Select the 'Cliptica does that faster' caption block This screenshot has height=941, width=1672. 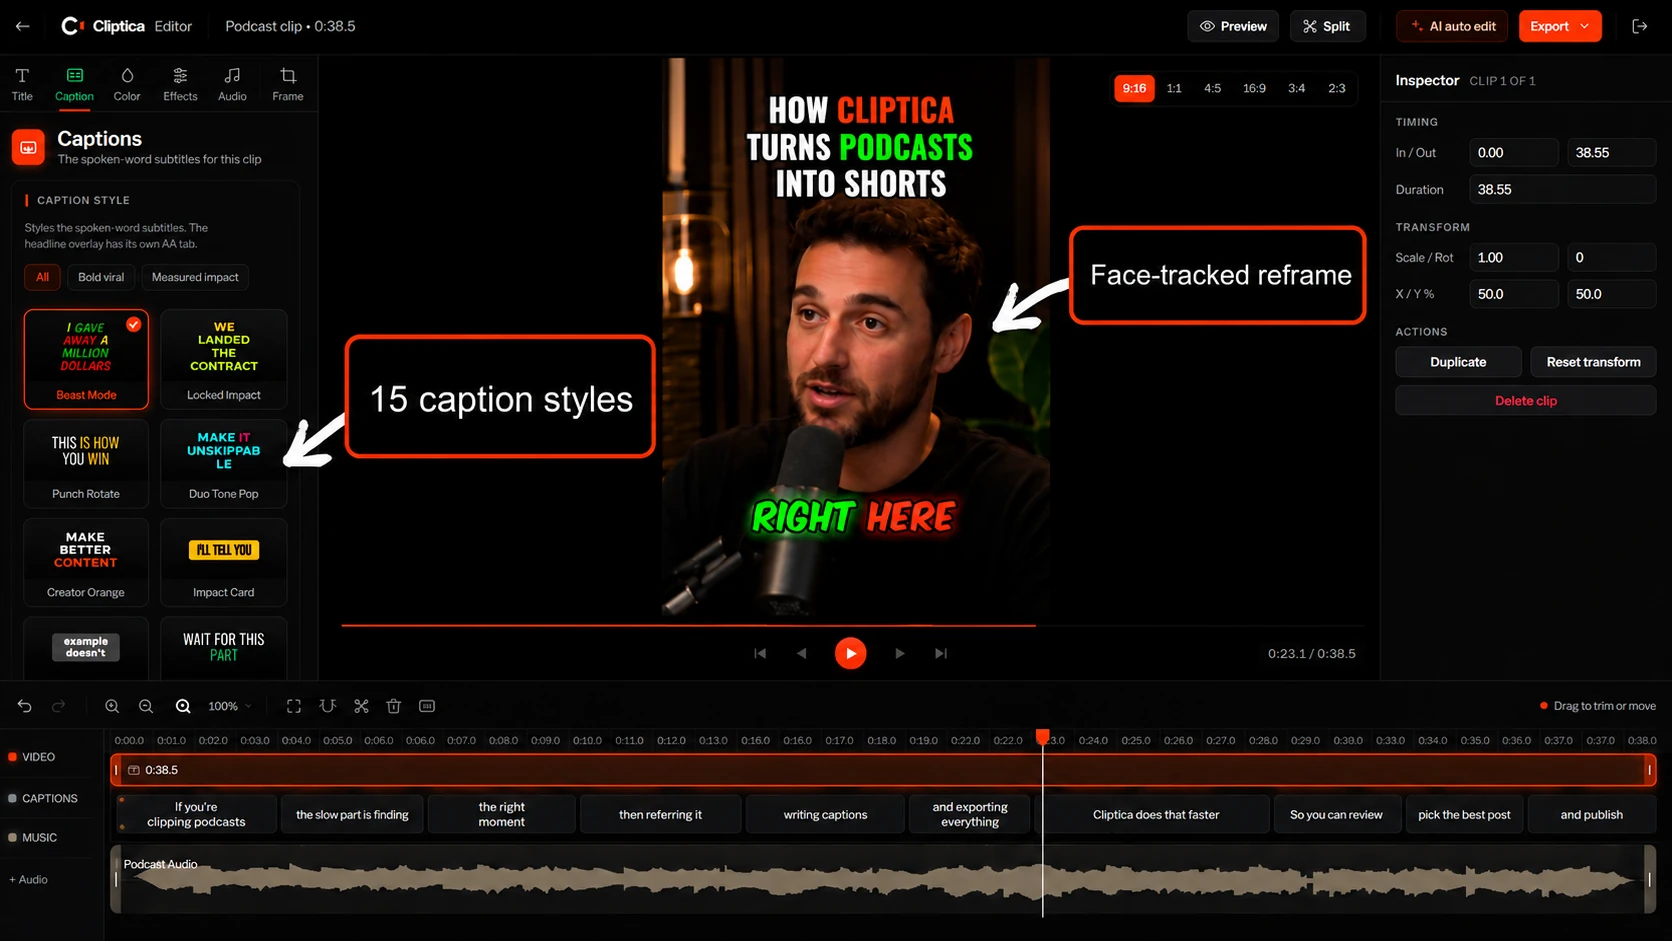point(1156,814)
